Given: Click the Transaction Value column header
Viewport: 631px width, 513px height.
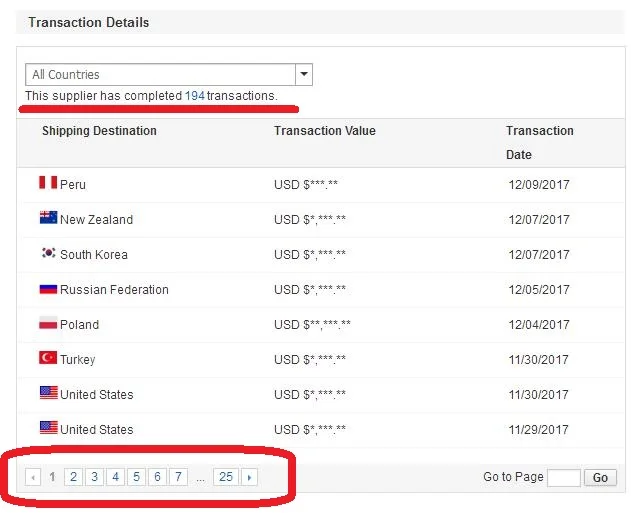Looking at the screenshot, I should (x=325, y=131).
